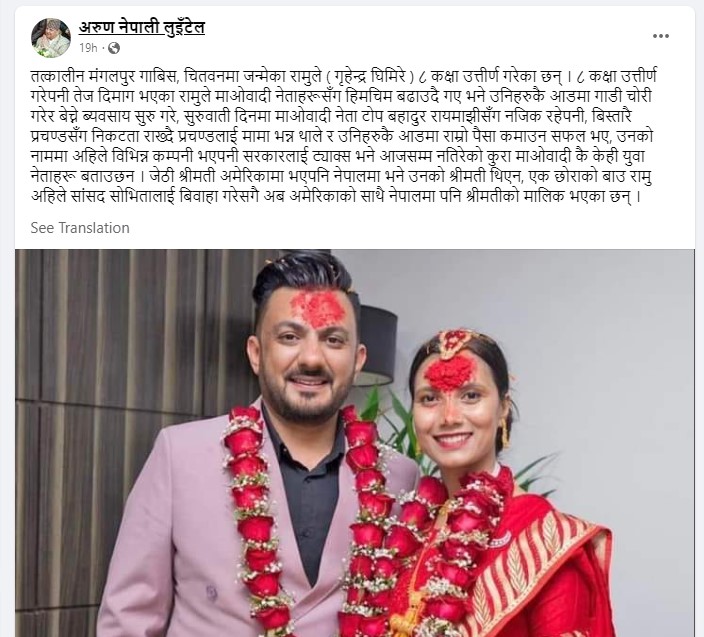Screen dimensions: 704x637
Task: Open the three-dot post options menu
Action: [660, 36]
